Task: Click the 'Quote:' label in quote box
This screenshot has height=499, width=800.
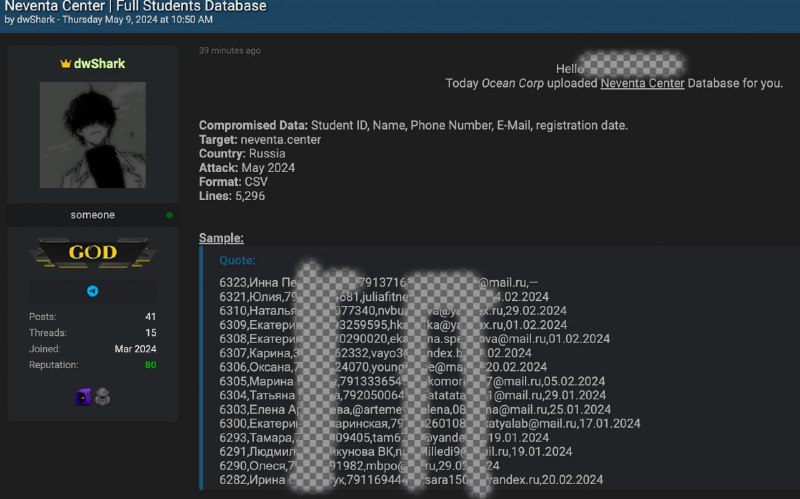Action: 237,260
